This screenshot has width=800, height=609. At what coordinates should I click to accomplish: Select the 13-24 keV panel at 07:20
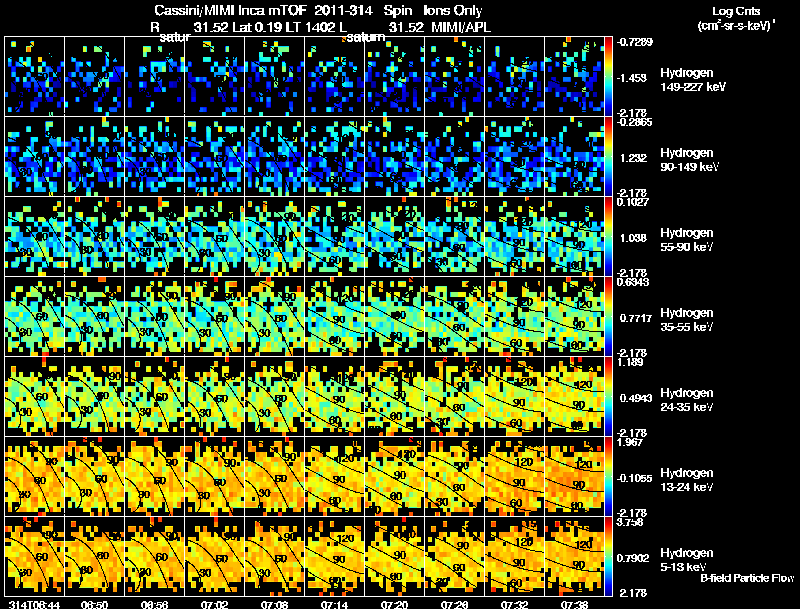tap(394, 476)
